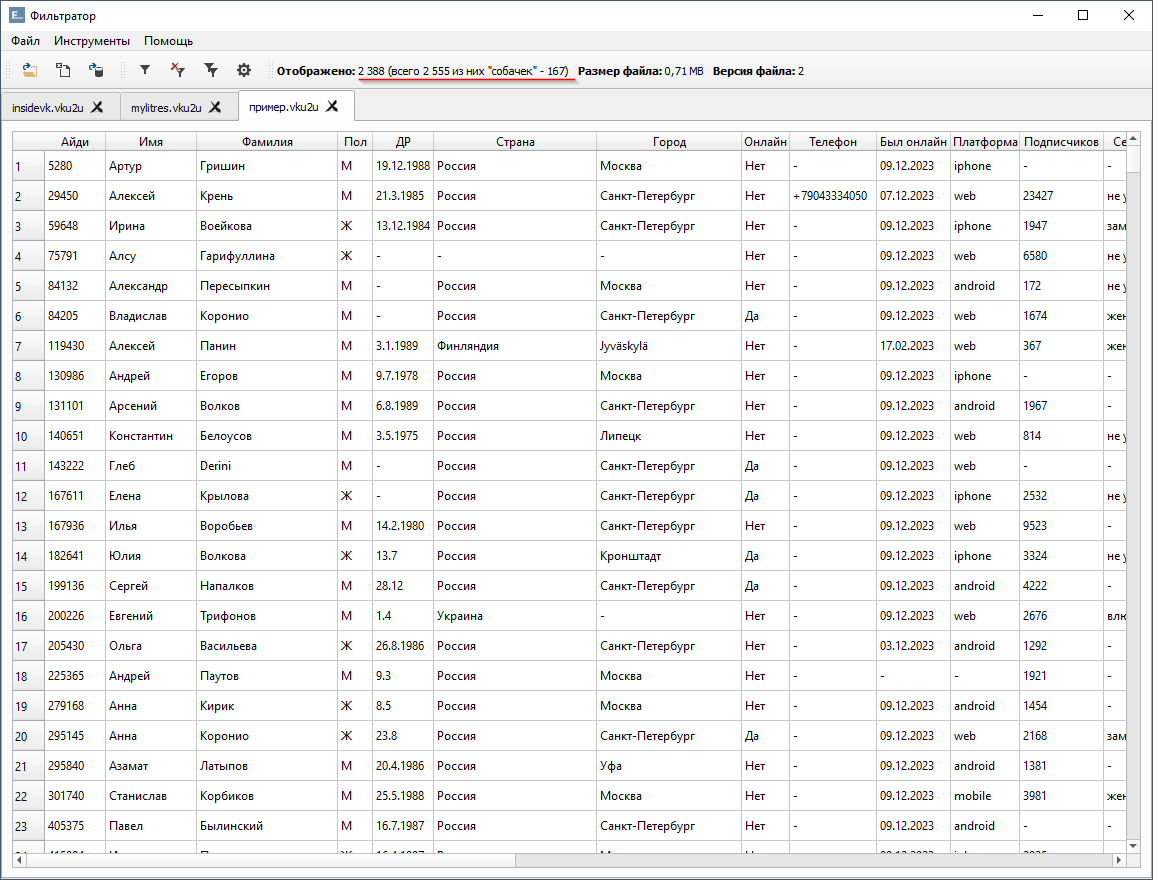Screen dimensions: 1153x880
Task: Click the Пол column header
Action: click(355, 142)
